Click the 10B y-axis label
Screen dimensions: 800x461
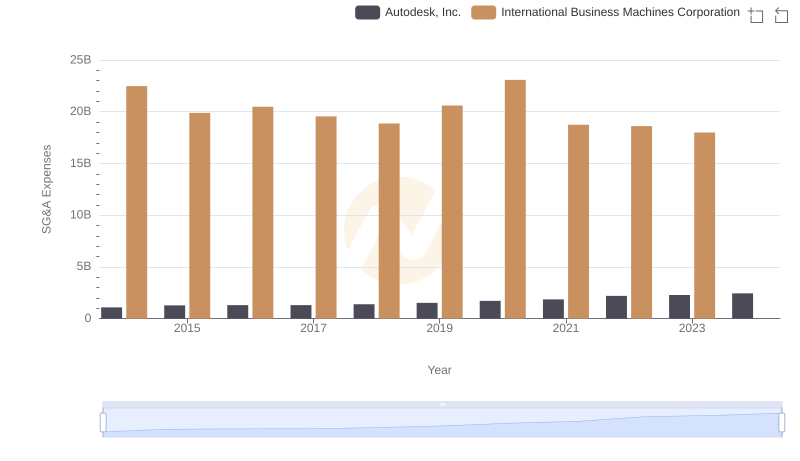point(81,215)
